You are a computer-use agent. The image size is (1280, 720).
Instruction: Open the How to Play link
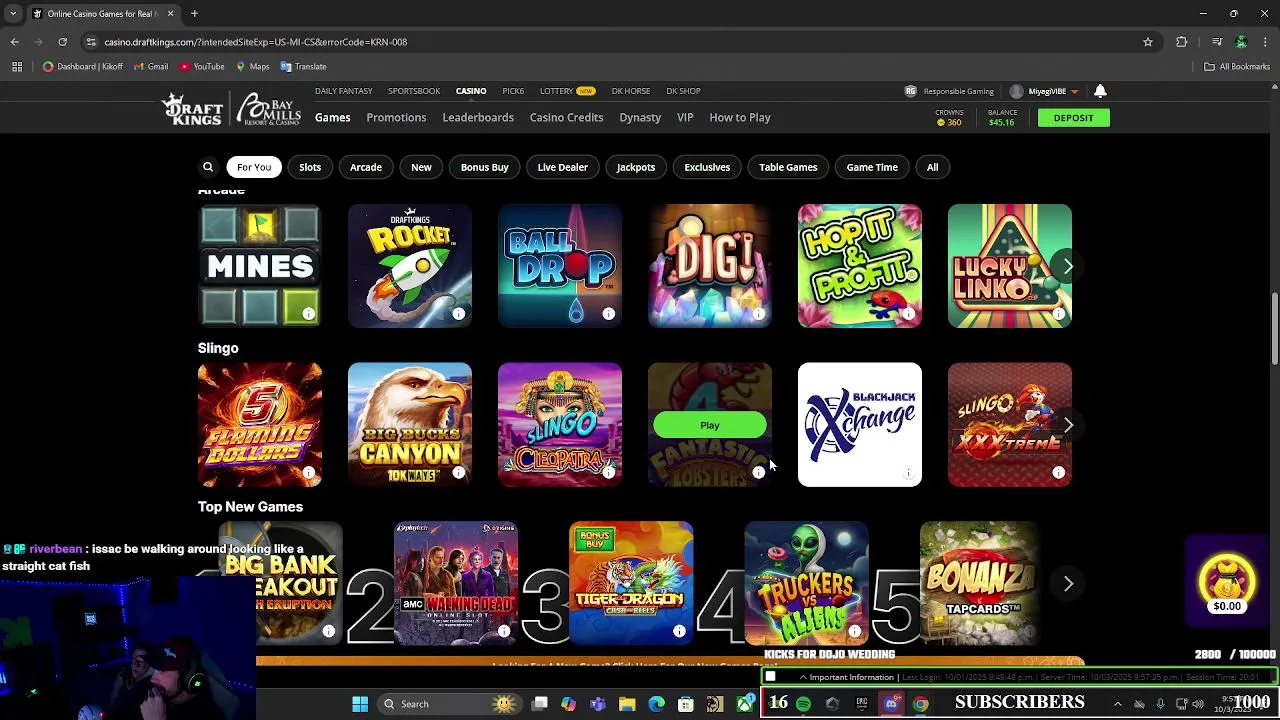click(x=740, y=117)
